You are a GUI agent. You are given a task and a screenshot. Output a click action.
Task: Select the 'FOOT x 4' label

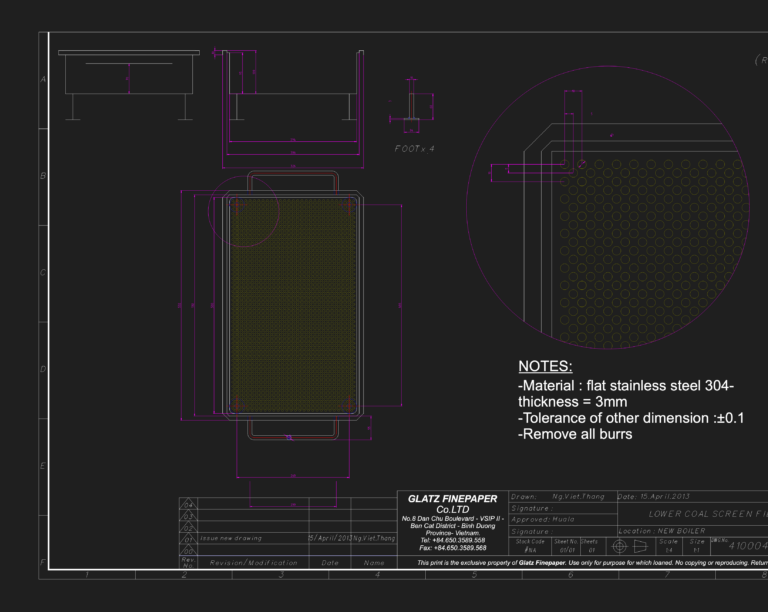coord(414,149)
